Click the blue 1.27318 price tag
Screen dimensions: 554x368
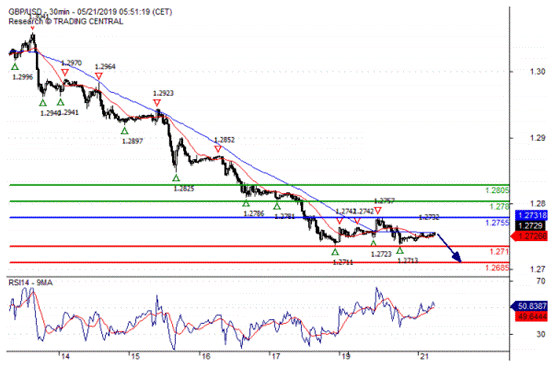532,215
